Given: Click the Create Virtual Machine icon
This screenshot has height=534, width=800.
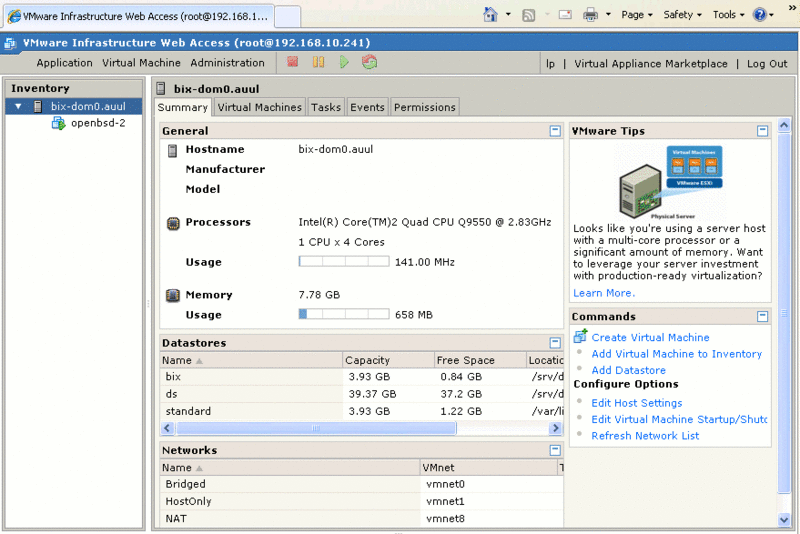Looking at the screenshot, I should click(x=580, y=336).
